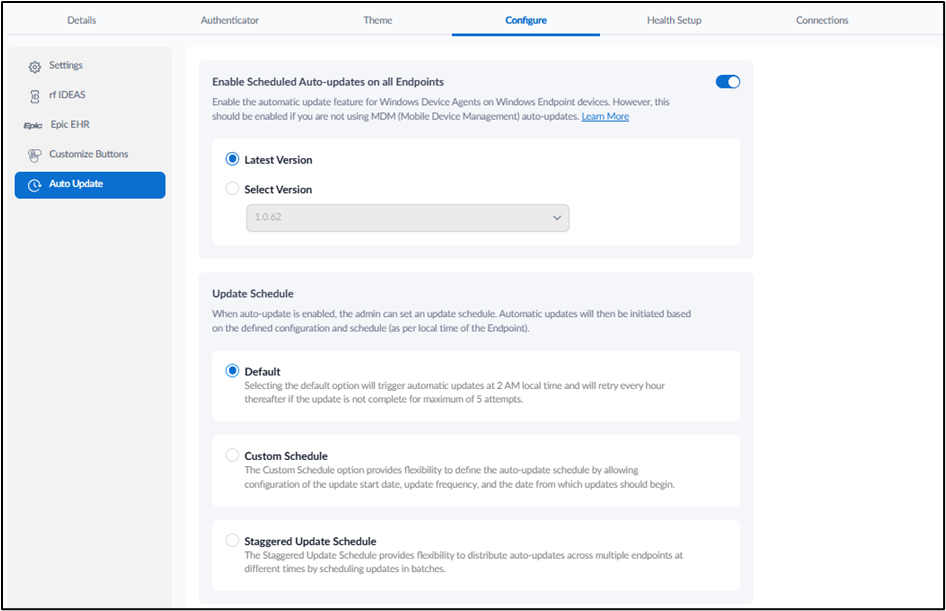The image size is (946, 611).
Task: Choose Custom Schedule radio button
Action: tap(232, 455)
